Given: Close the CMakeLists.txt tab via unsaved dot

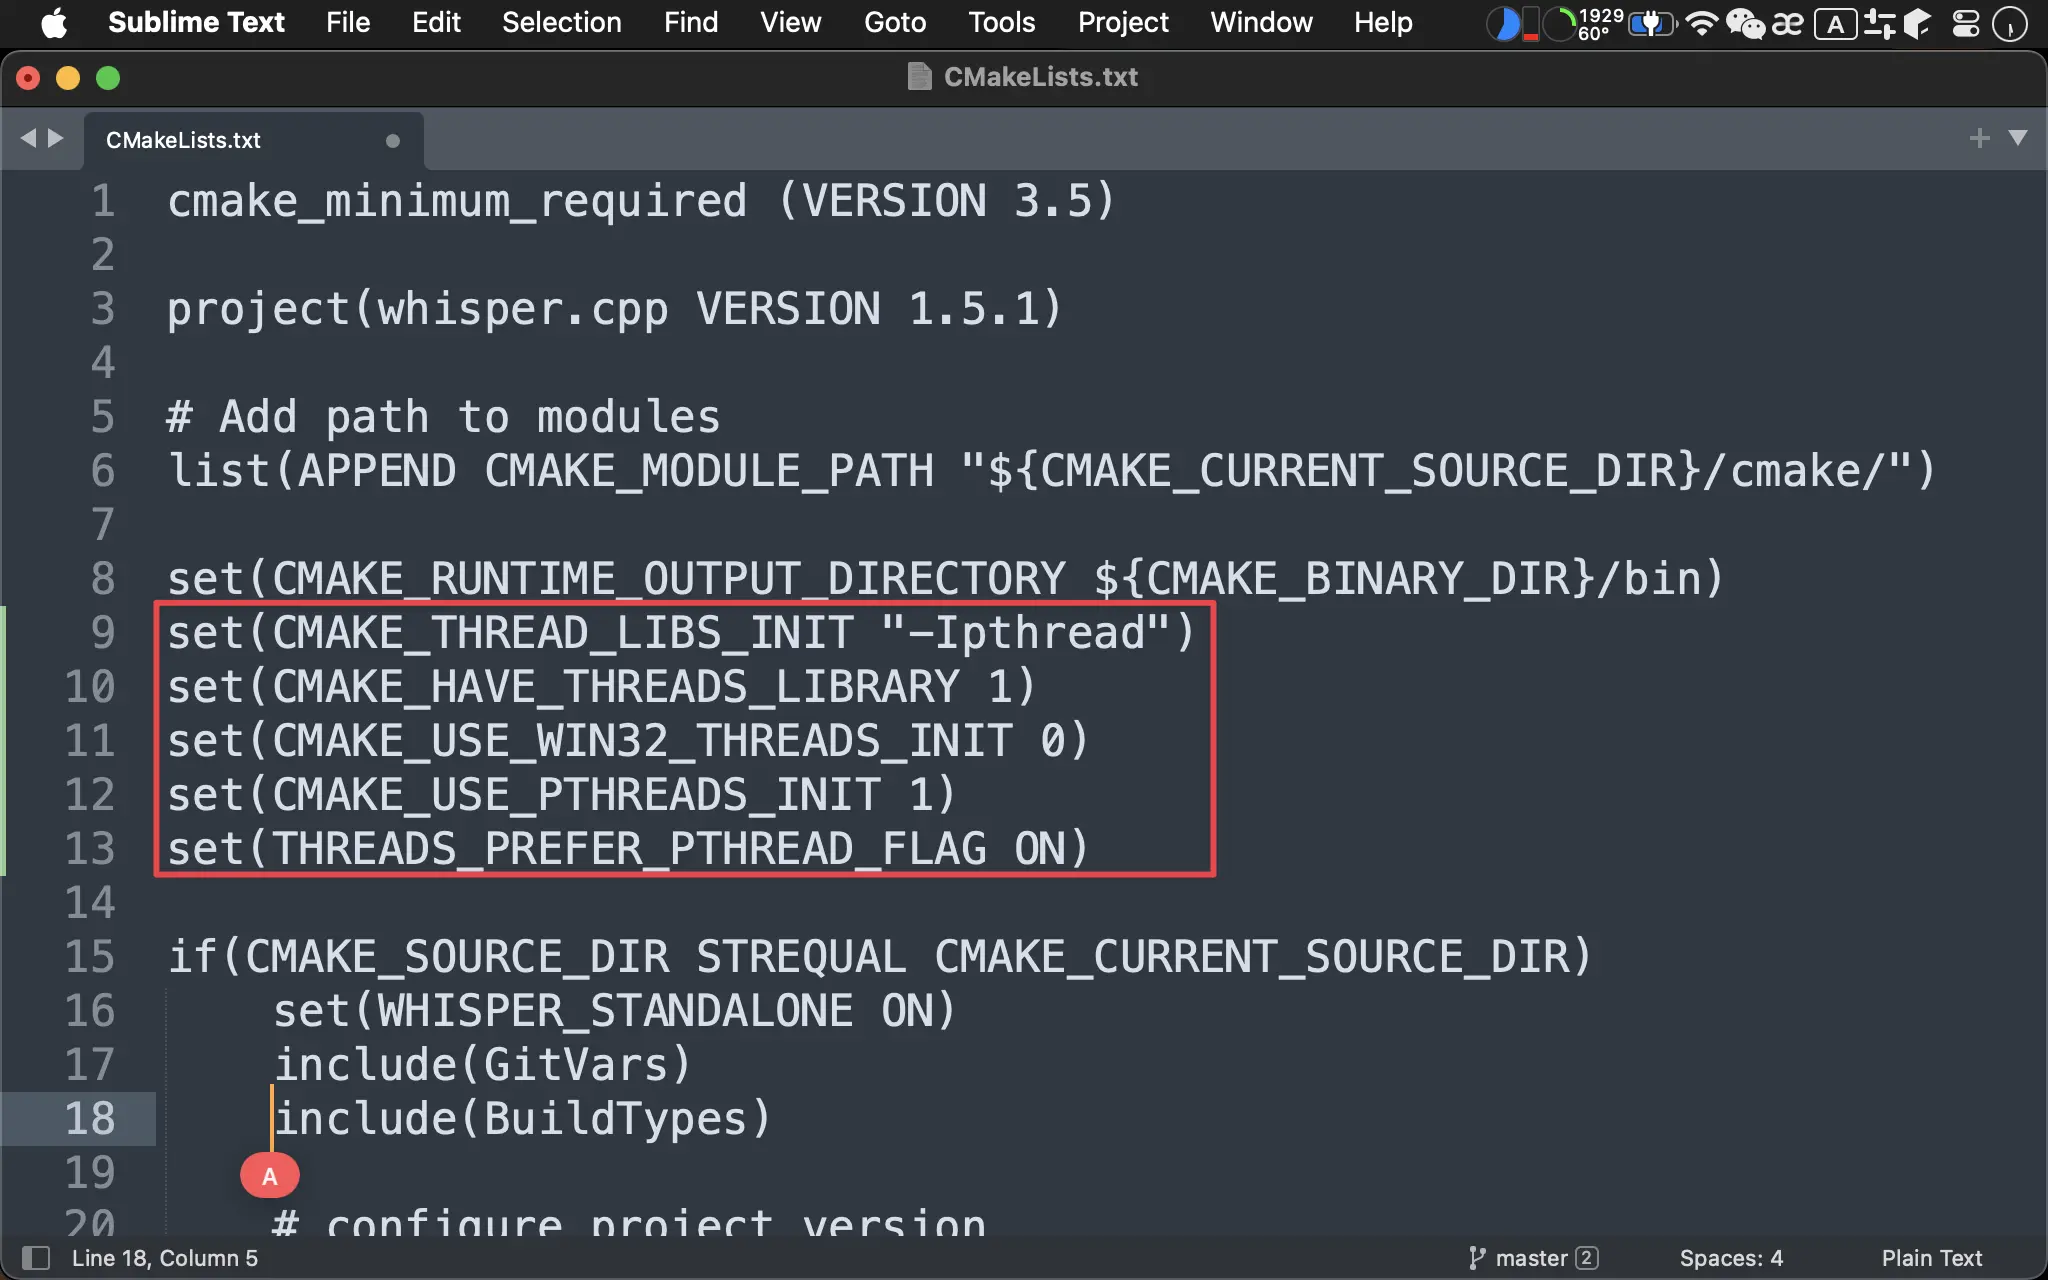Looking at the screenshot, I should pos(393,141).
